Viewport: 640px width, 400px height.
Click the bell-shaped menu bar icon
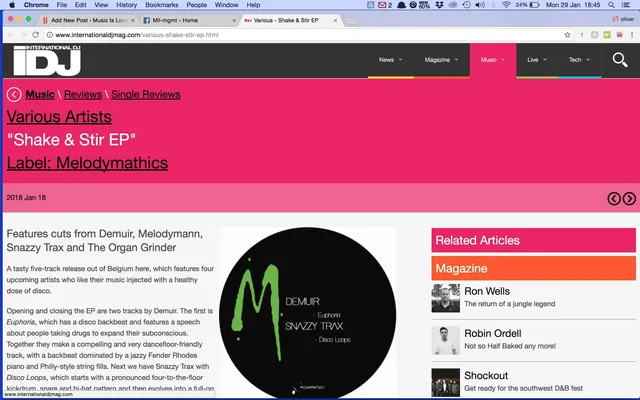401,5
